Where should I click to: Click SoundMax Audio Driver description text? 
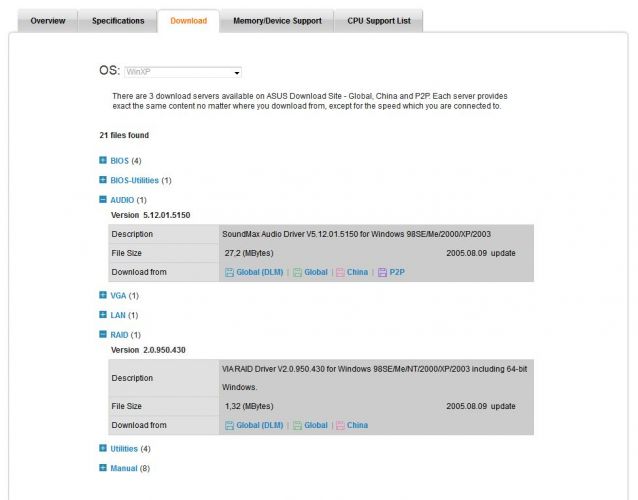pos(356,234)
